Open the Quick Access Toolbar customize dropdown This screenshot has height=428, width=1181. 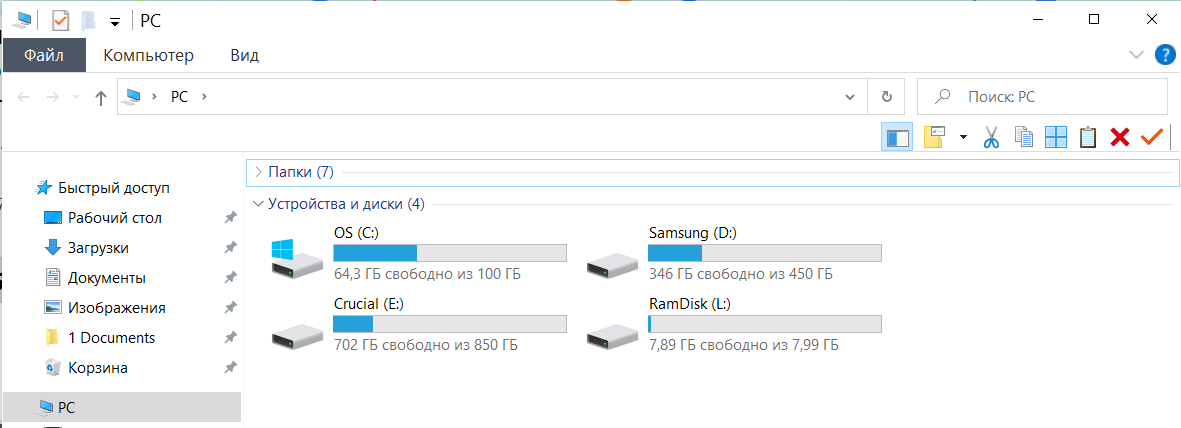pyautogui.click(x=115, y=21)
